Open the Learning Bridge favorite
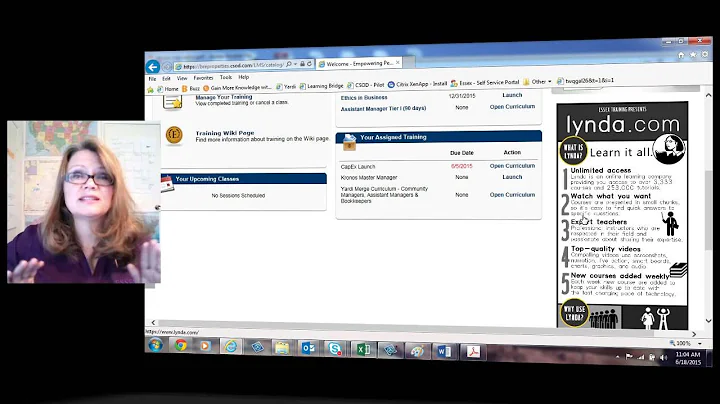 [321, 86]
